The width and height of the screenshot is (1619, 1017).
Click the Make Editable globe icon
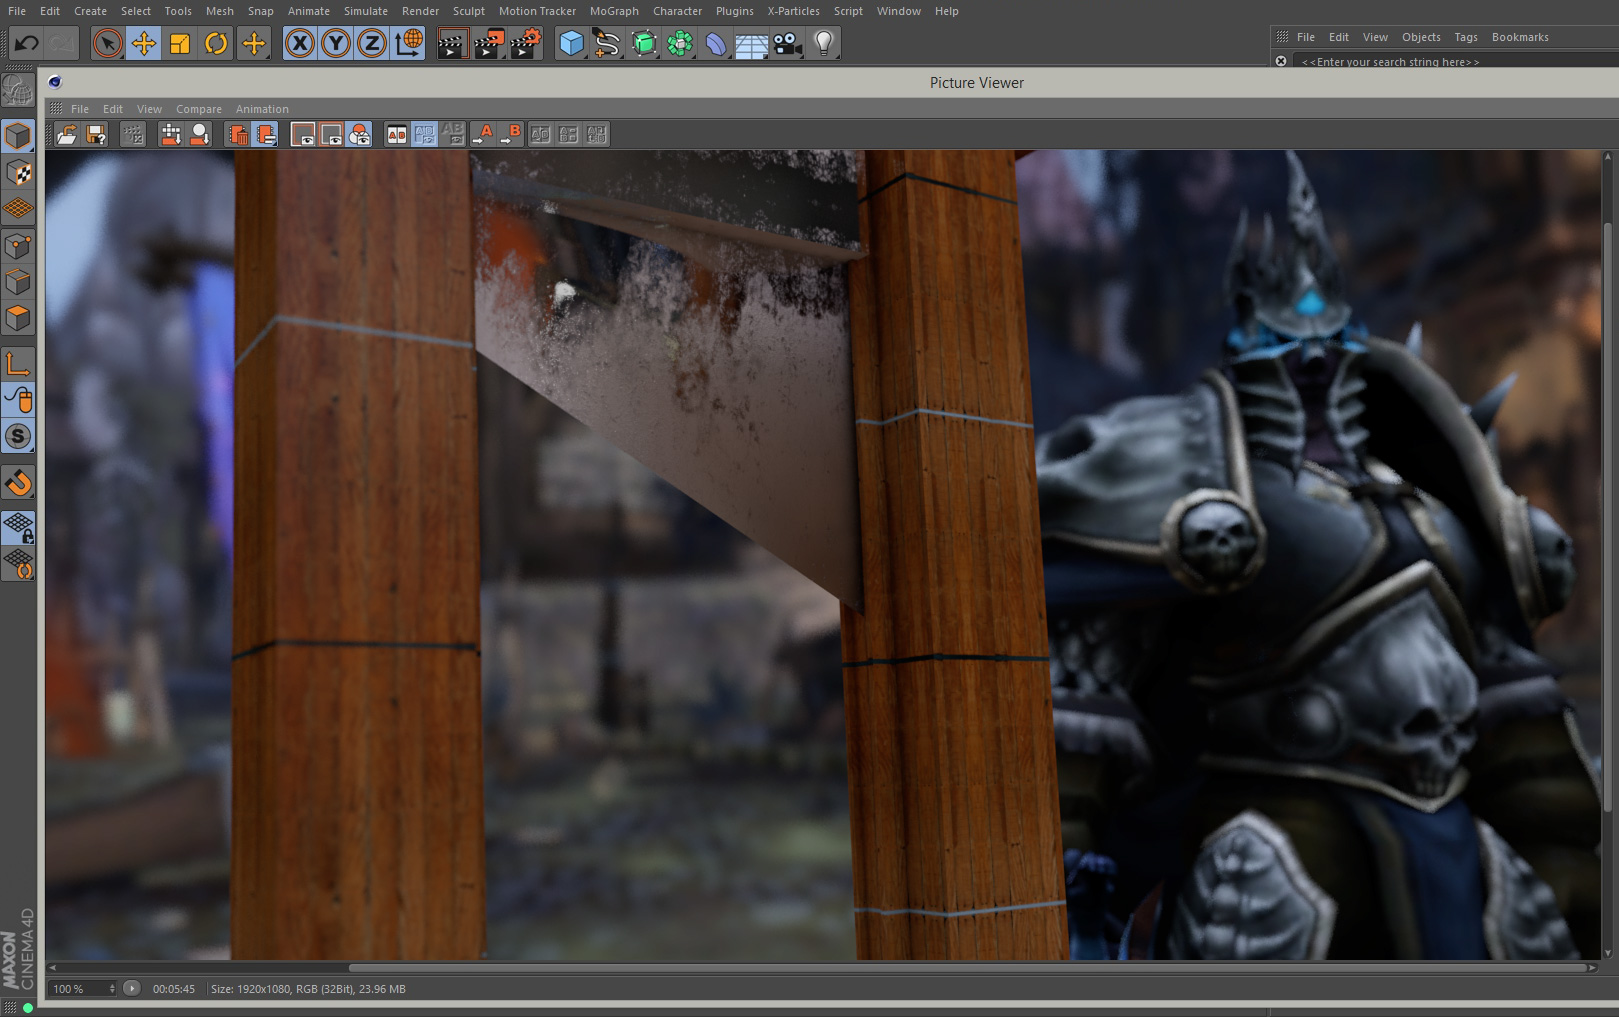click(18, 91)
